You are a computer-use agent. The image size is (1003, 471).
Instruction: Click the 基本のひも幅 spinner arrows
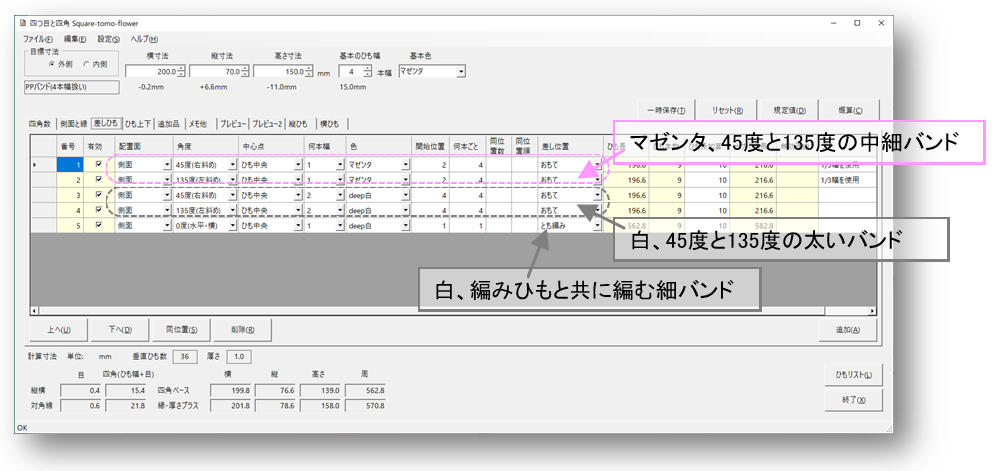click(367, 72)
